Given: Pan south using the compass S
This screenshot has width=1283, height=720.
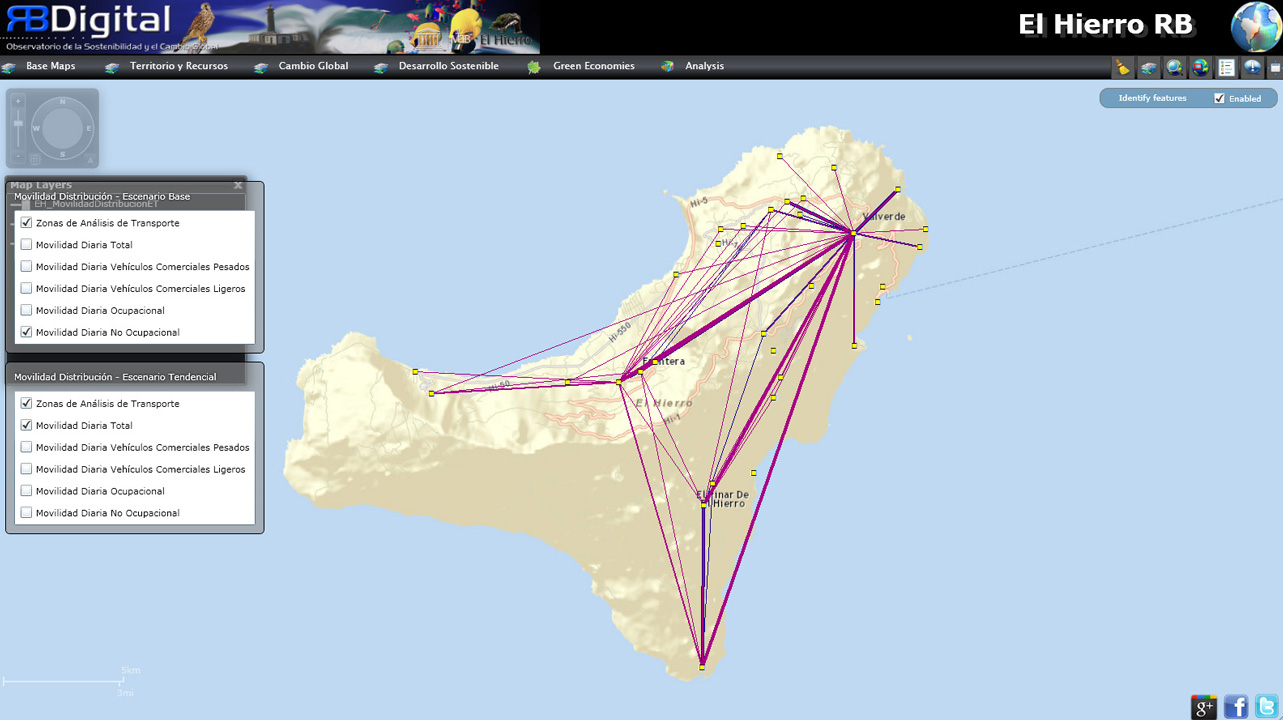Looking at the screenshot, I should click(x=63, y=155).
